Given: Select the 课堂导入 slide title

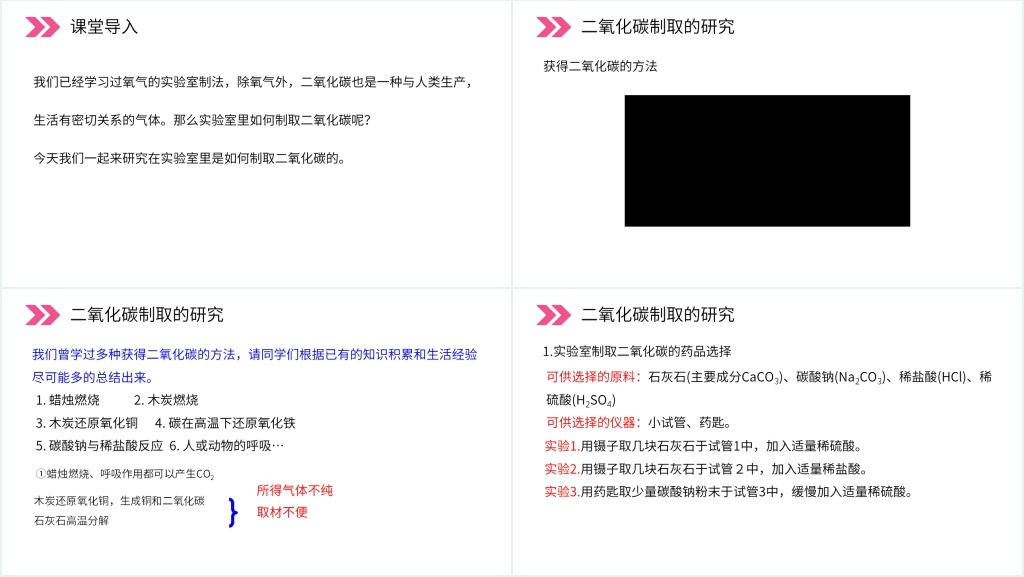Looking at the screenshot, I should [x=104, y=27].
